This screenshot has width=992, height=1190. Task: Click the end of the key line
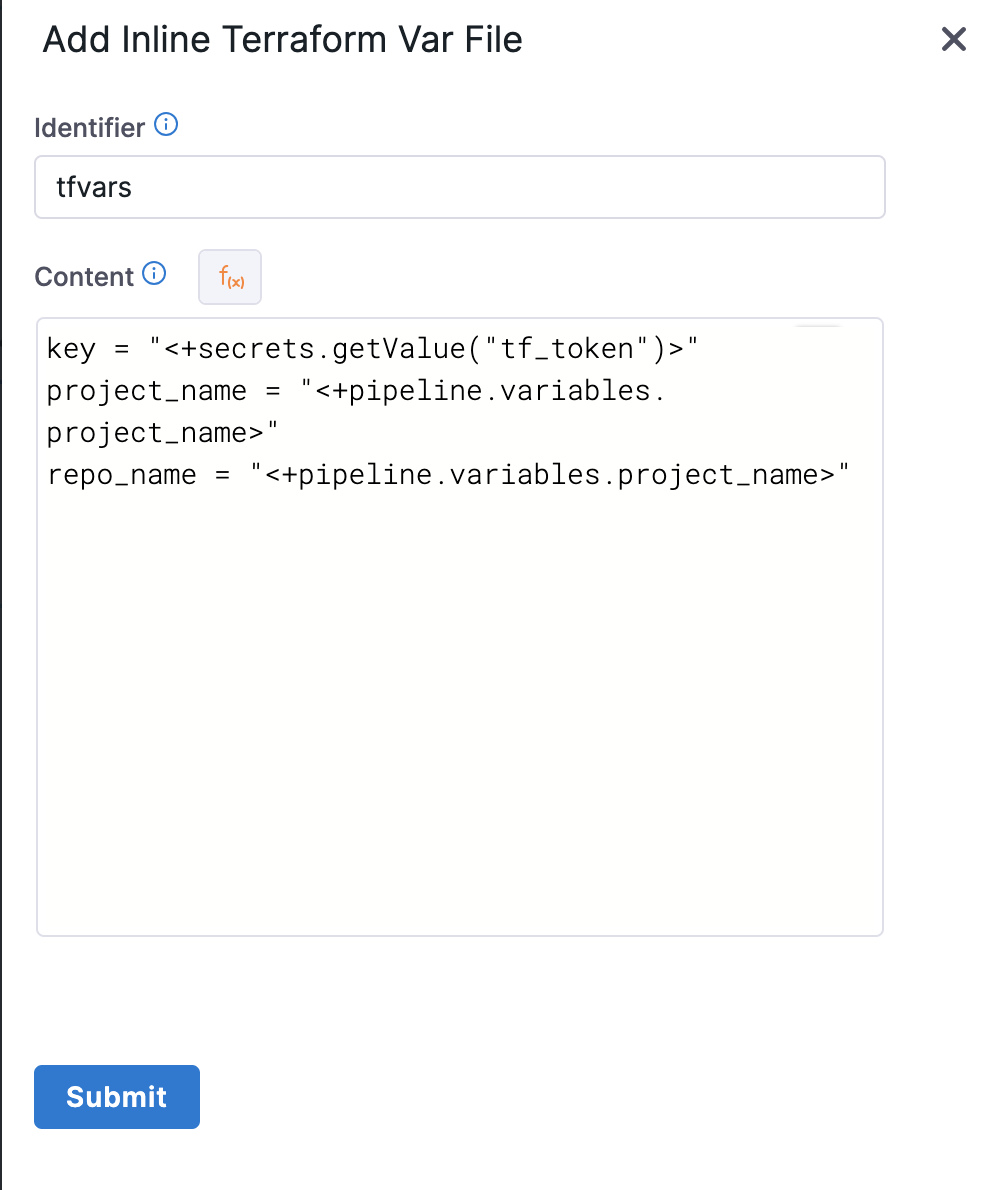(698, 349)
